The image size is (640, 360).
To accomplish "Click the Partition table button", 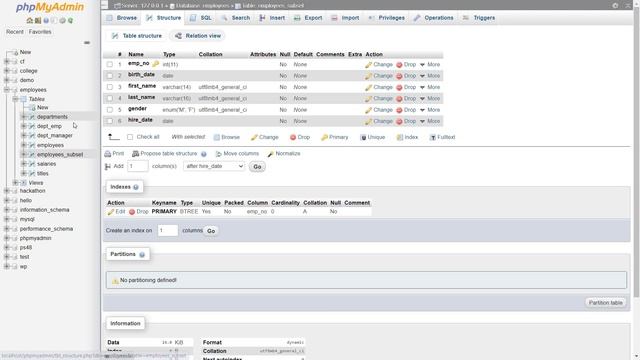I will (606, 303).
